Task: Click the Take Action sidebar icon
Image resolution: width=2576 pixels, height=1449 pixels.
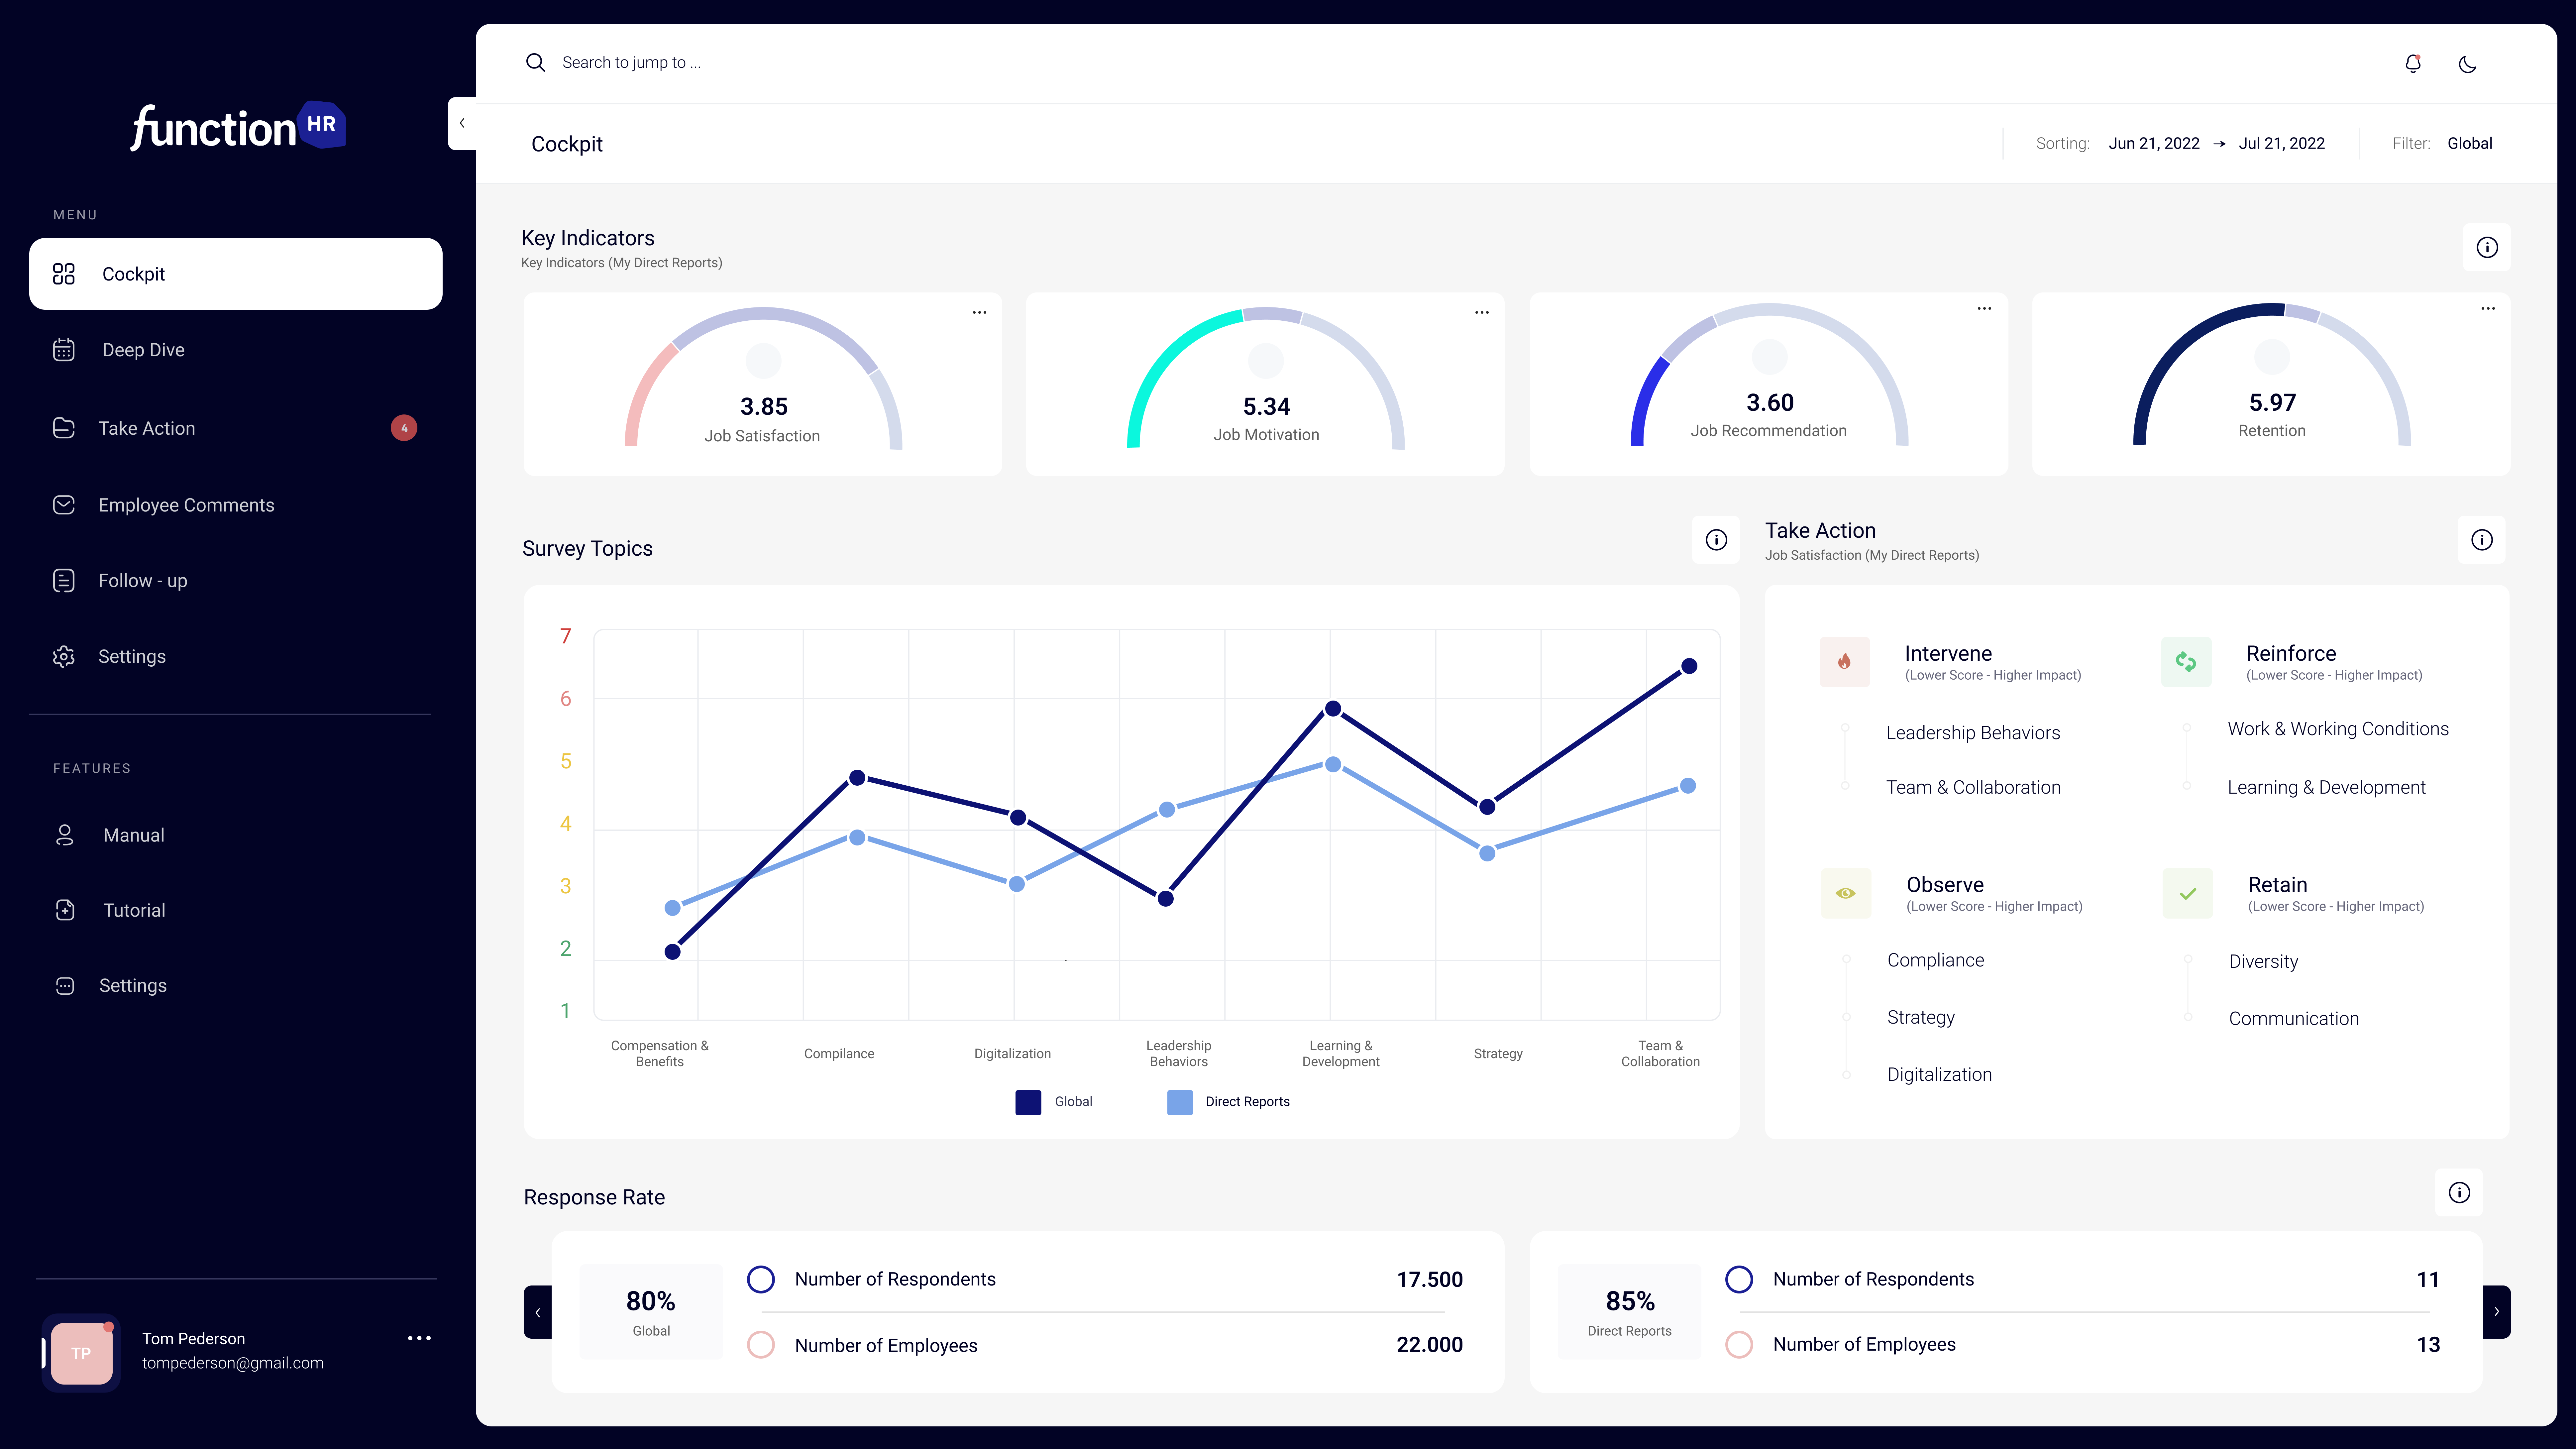Action: (x=64, y=426)
